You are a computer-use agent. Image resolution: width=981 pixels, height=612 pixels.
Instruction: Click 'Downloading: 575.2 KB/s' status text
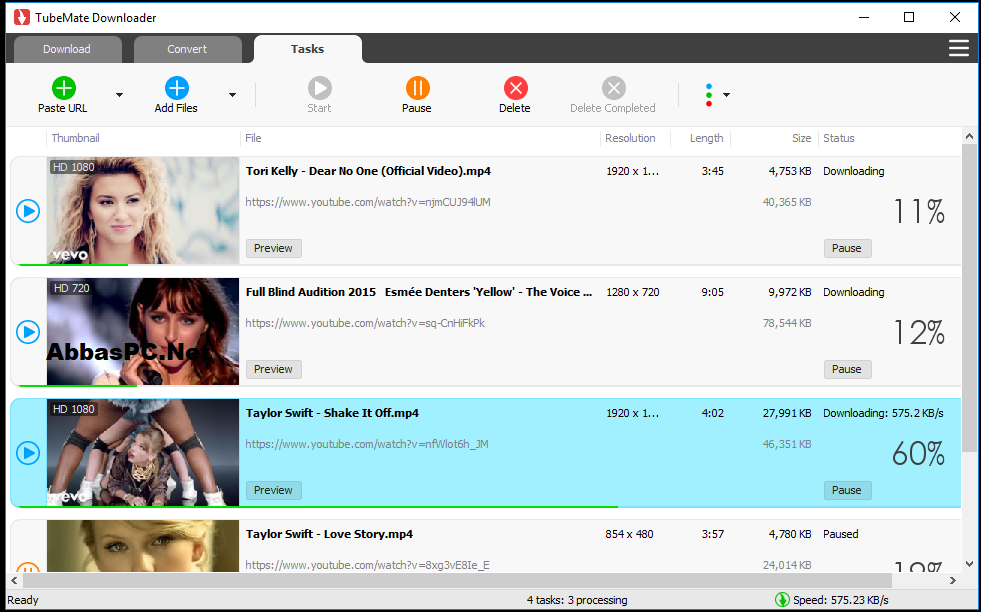pos(883,413)
